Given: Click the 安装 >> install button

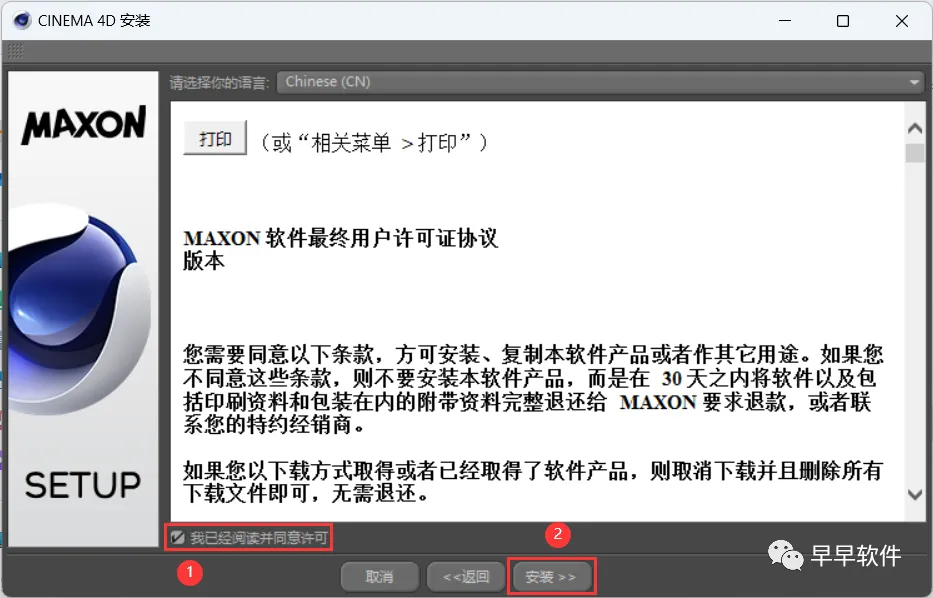Looking at the screenshot, I should [551, 577].
